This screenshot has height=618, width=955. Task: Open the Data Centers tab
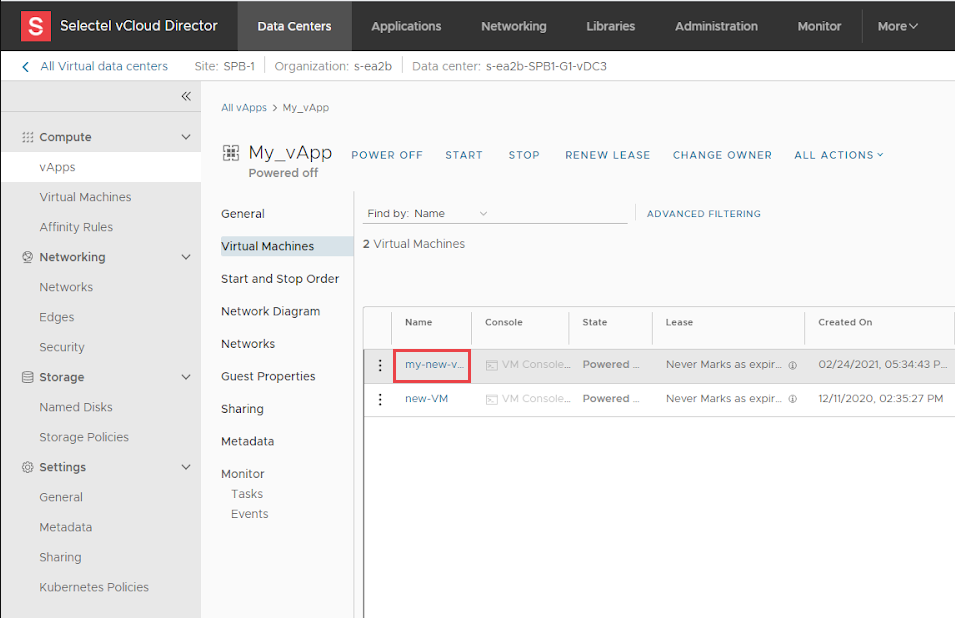pyautogui.click(x=294, y=26)
